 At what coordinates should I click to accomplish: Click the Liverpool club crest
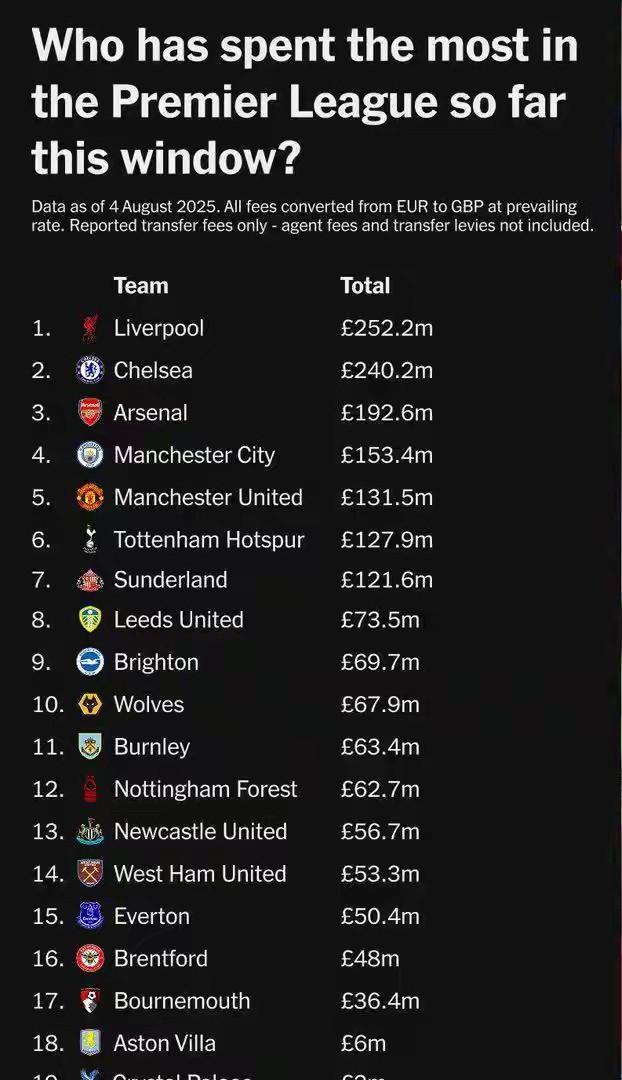[x=90, y=329]
